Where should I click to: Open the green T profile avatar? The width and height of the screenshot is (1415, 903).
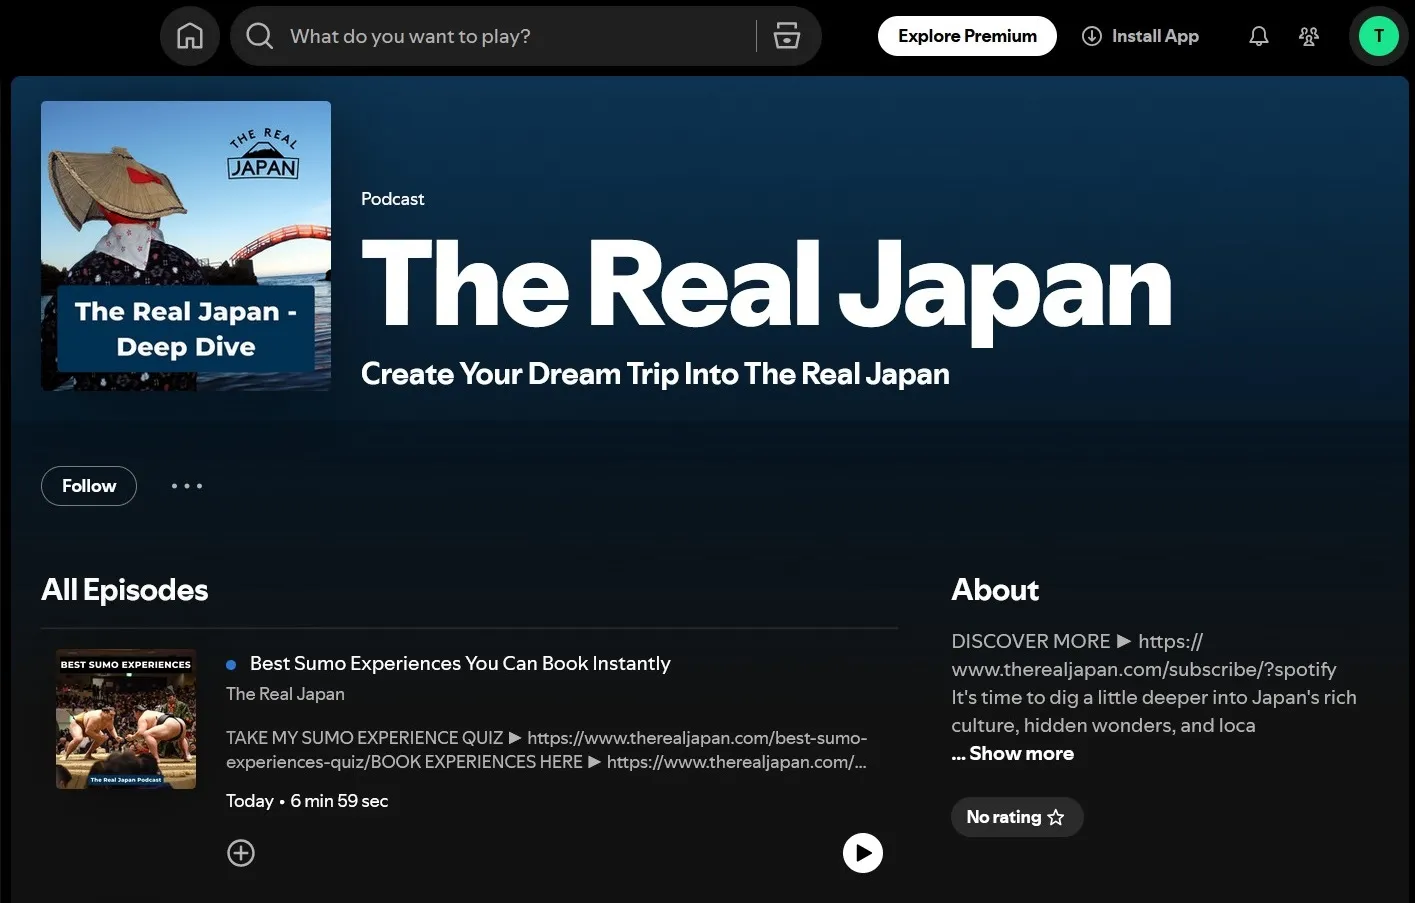coord(1379,36)
